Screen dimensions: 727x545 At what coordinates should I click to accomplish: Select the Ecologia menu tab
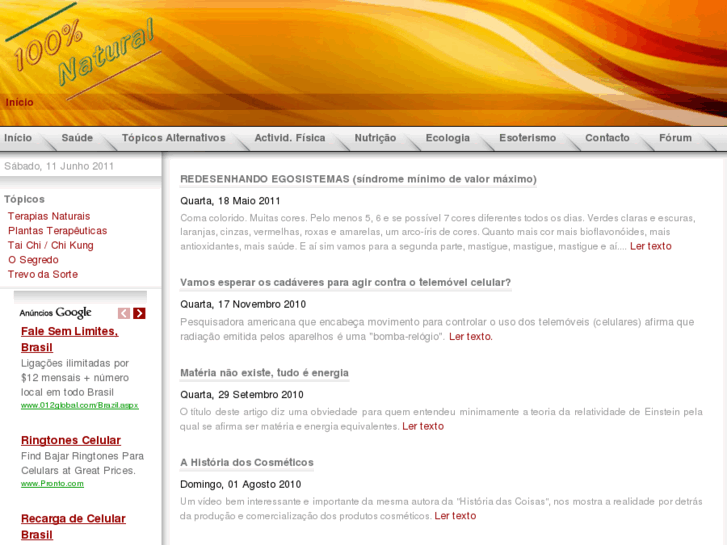(447, 138)
